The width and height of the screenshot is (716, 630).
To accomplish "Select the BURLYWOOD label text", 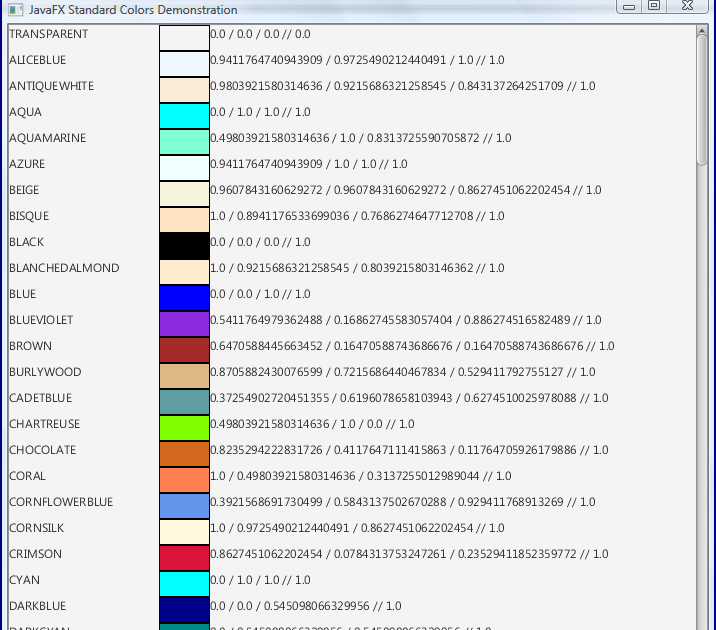I will (x=45, y=373).
